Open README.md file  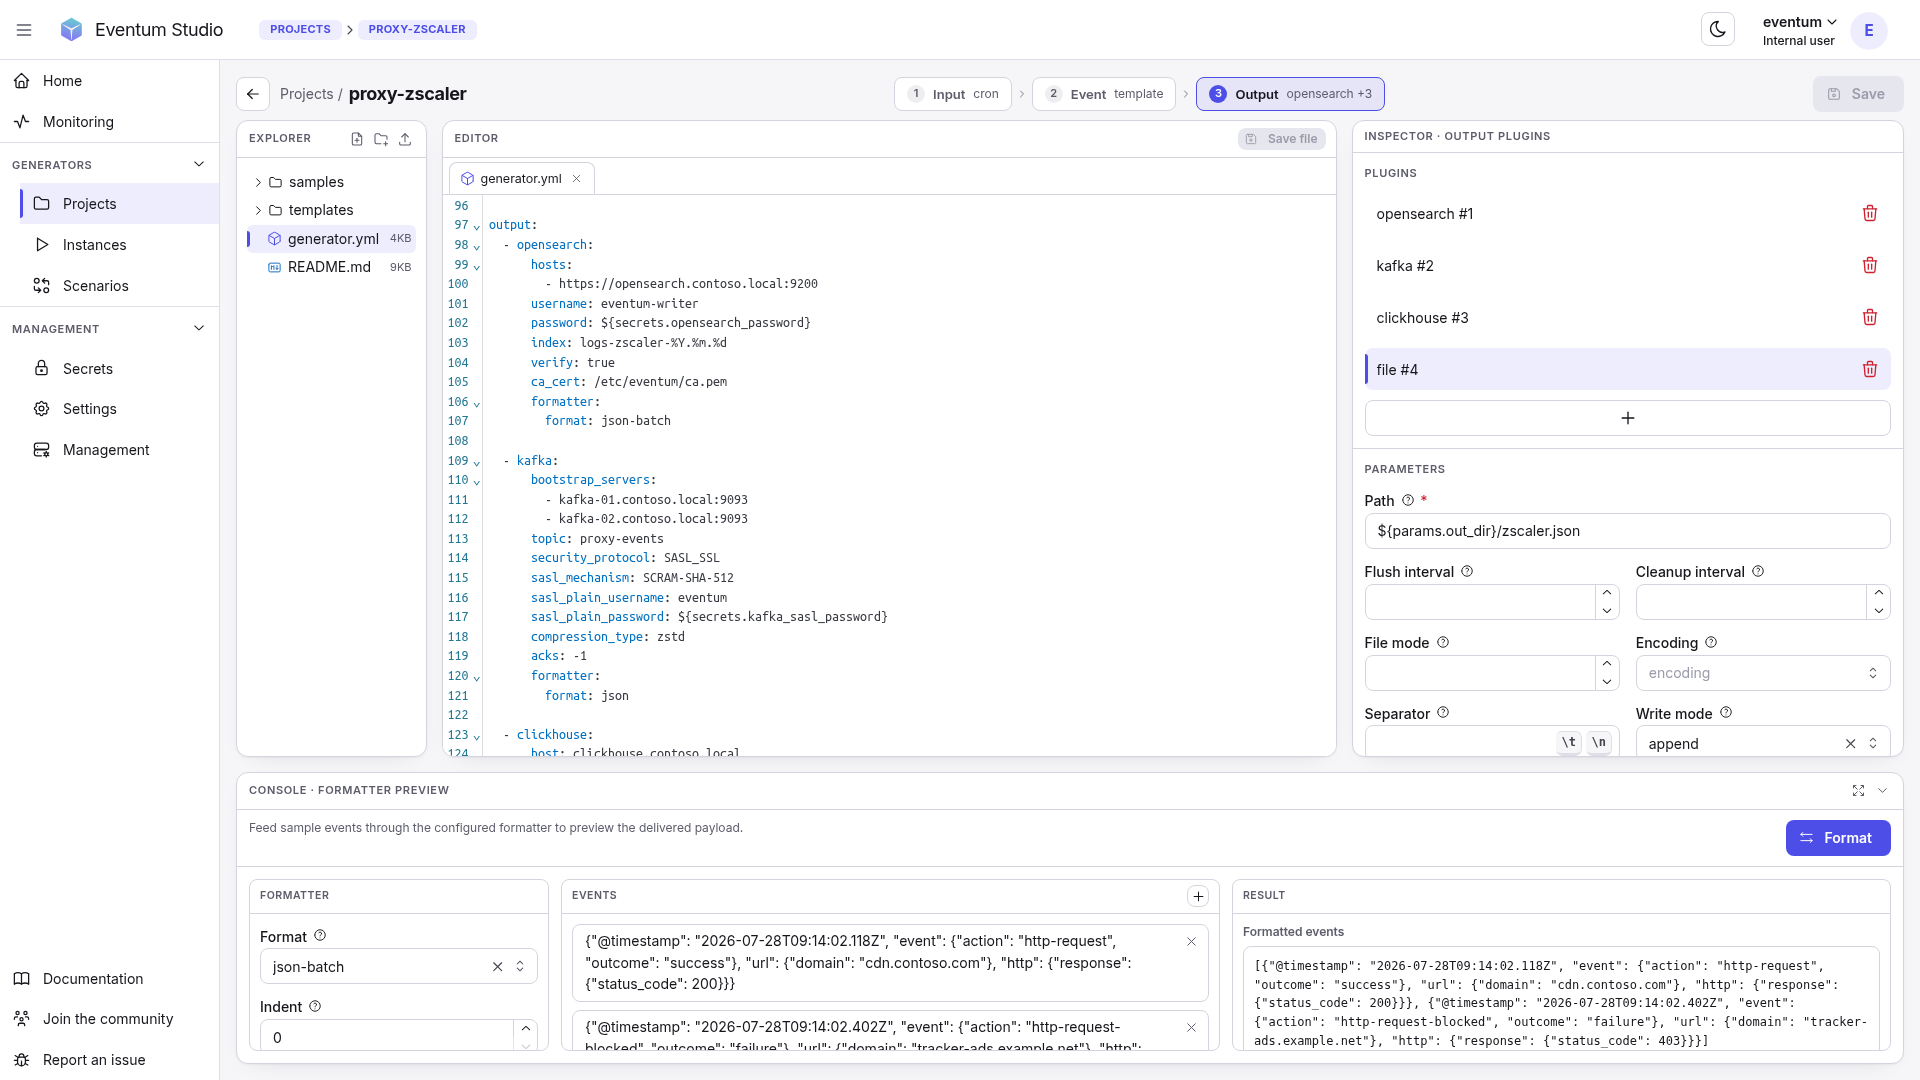pyautogui.click(x=331, y=267)
